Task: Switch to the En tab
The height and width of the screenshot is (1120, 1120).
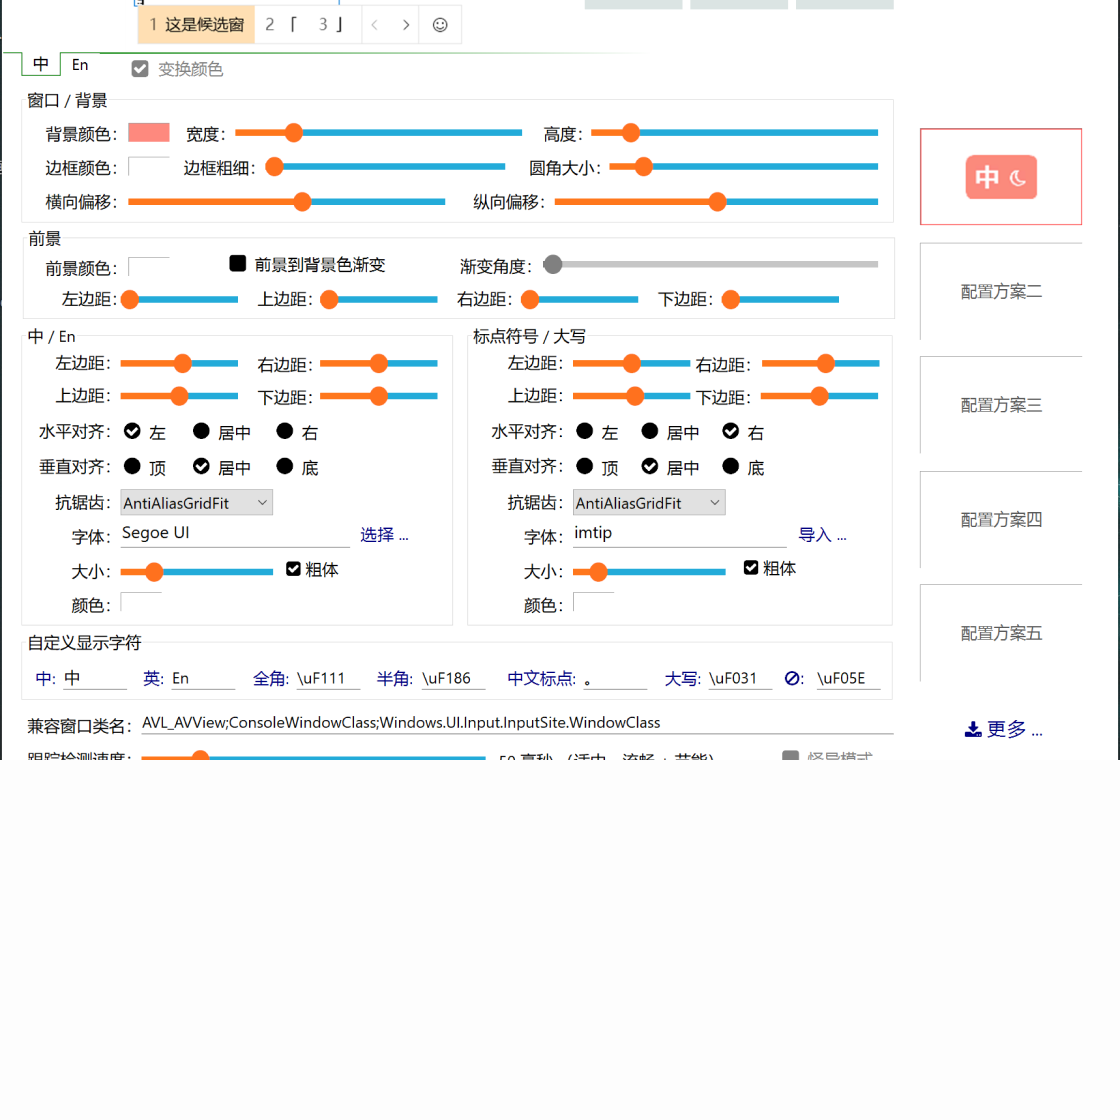Action: click(x=80, y=64)
